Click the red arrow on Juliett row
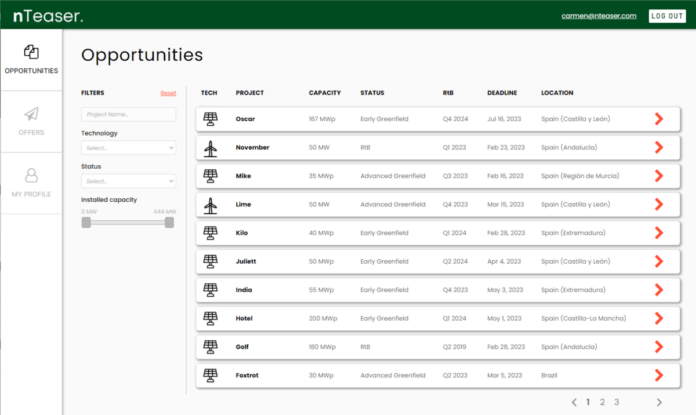696x415 pixels. (x=658, y=261)
